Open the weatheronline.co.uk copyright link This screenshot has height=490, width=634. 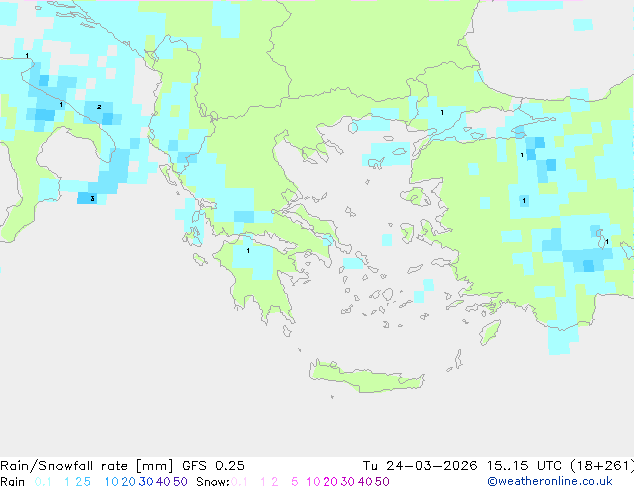point(550,481)
